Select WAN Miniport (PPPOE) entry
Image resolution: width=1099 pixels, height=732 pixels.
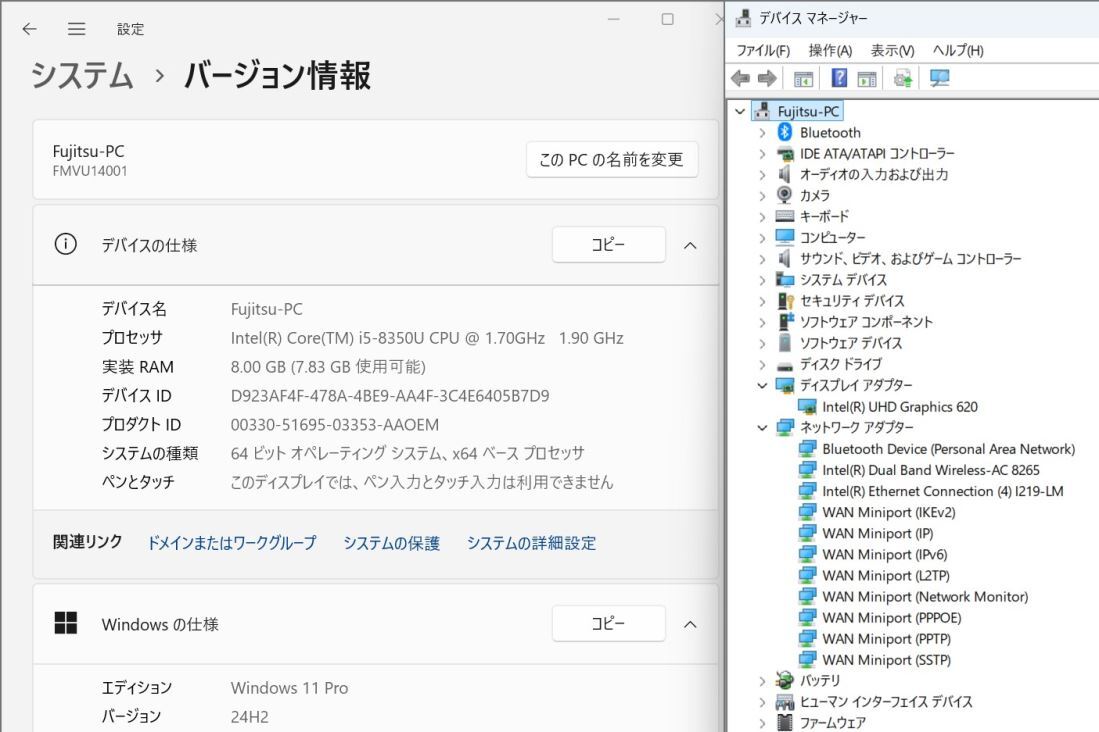click(x=892, y=618)
